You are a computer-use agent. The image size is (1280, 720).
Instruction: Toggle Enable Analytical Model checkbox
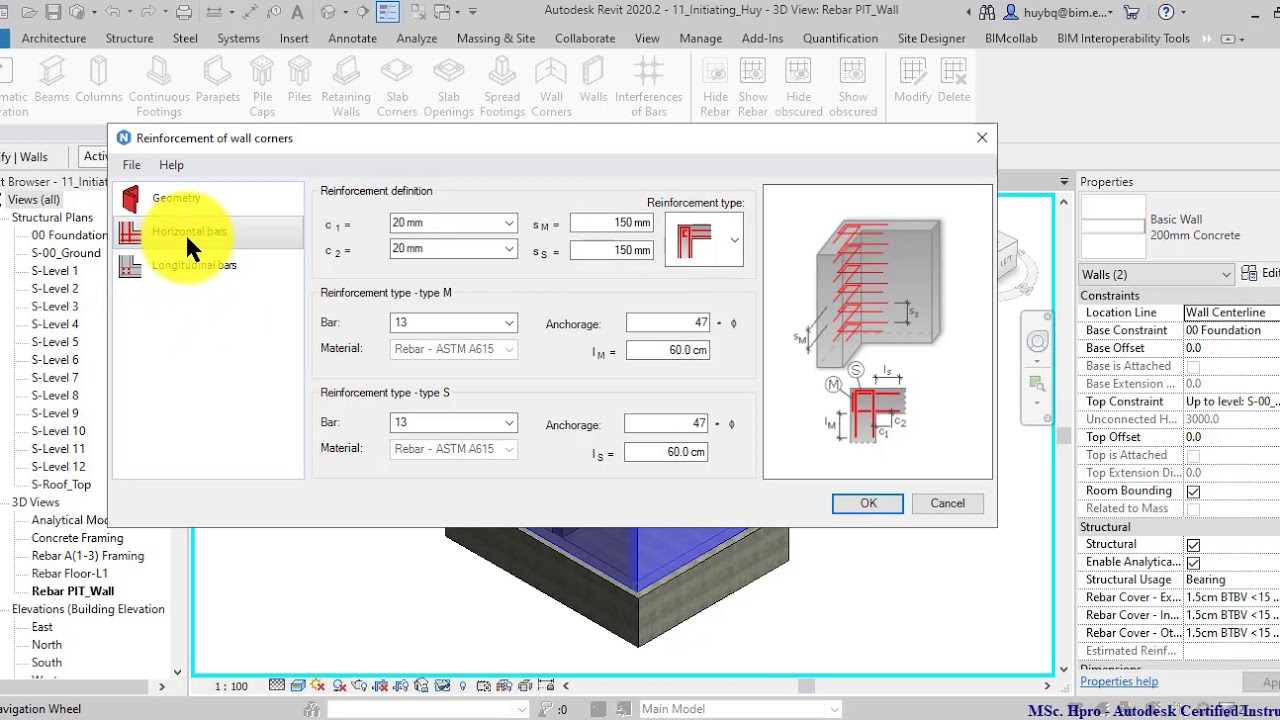coord(1193,563)
